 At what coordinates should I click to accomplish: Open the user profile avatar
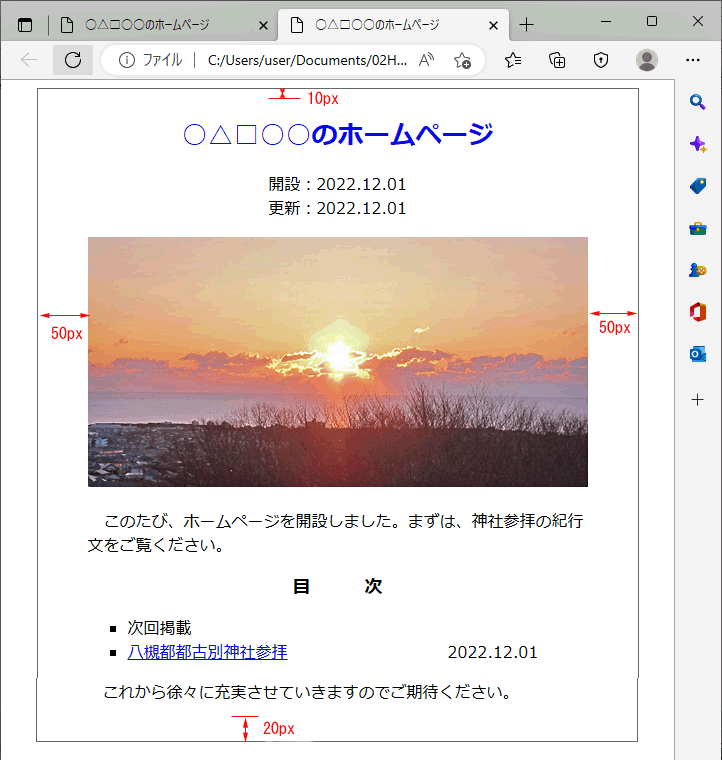646,60
